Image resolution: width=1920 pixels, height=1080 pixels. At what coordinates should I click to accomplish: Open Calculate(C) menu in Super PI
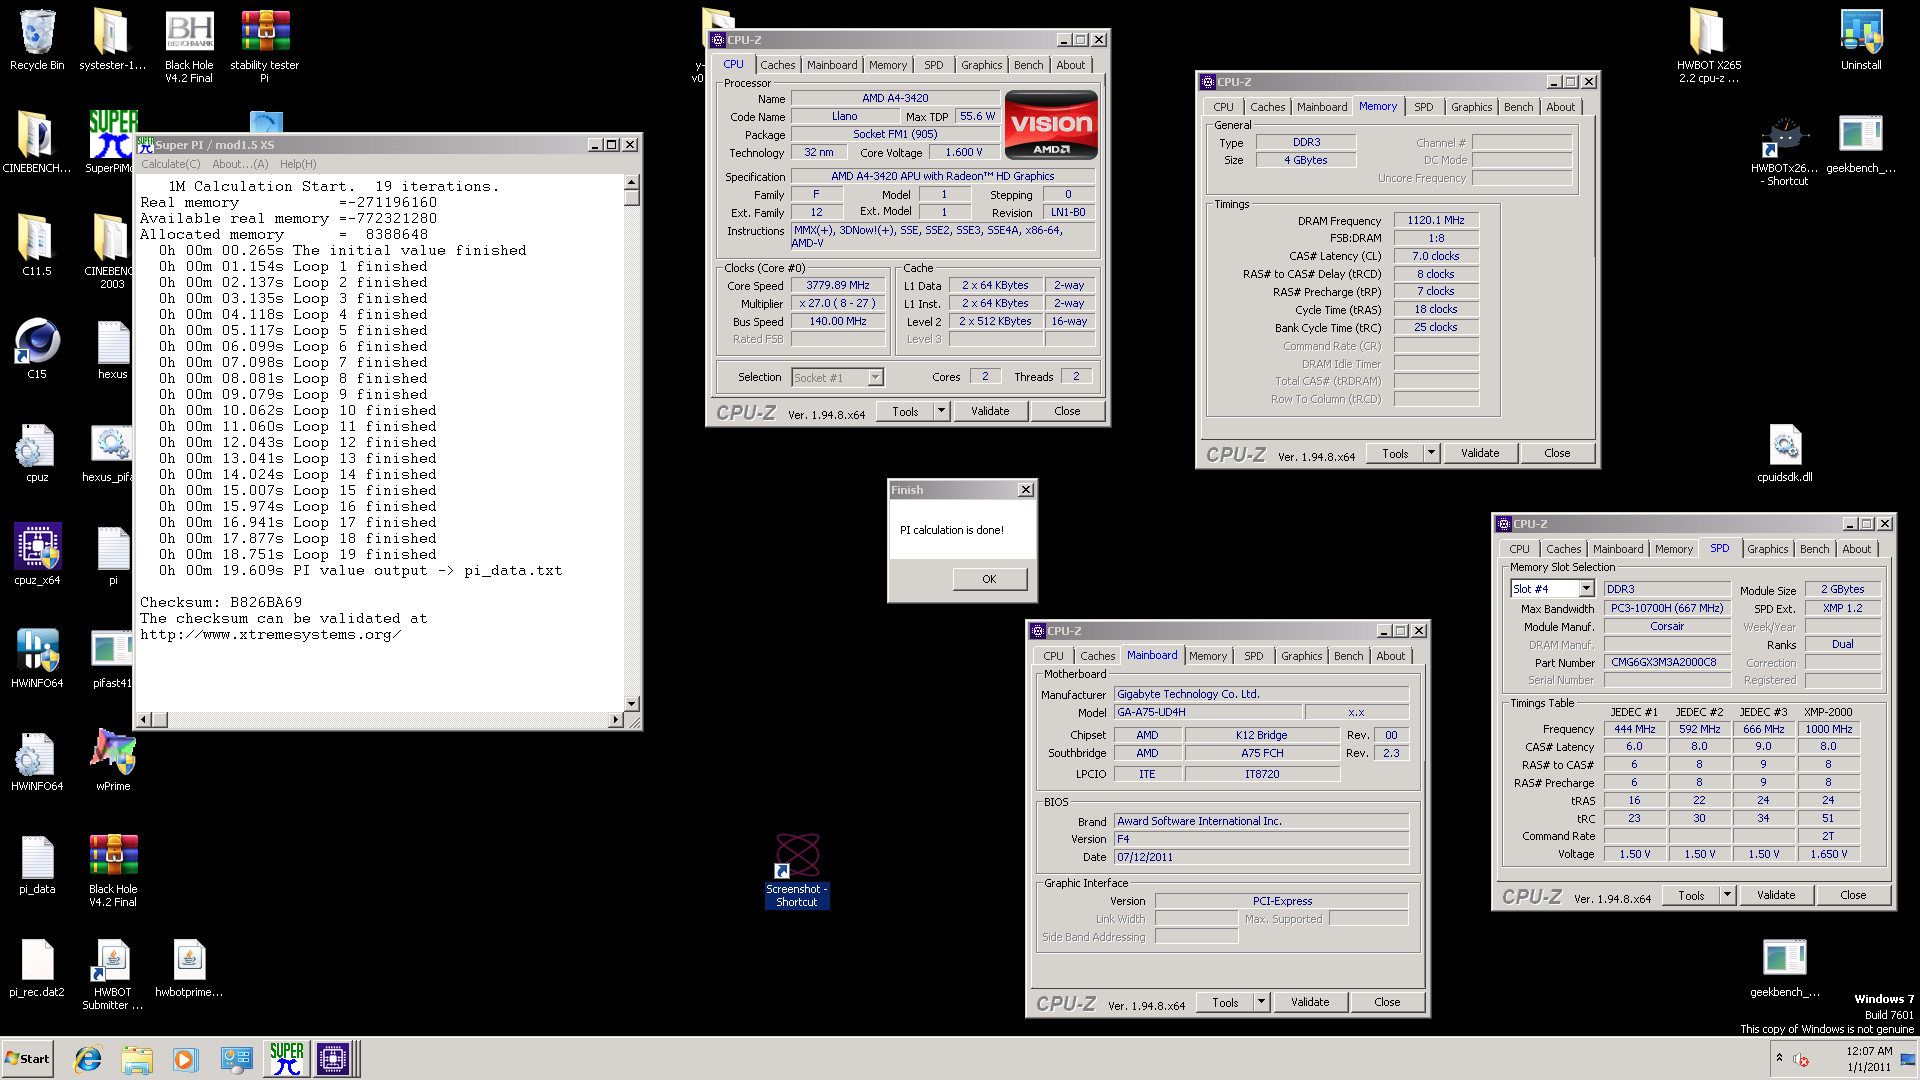click(171, 164)
